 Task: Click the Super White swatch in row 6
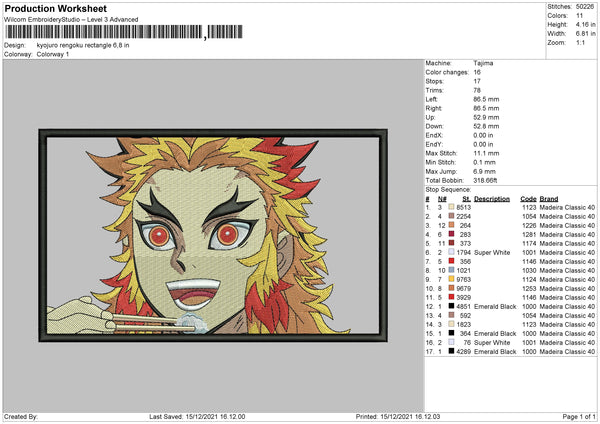tap(451, 252)
